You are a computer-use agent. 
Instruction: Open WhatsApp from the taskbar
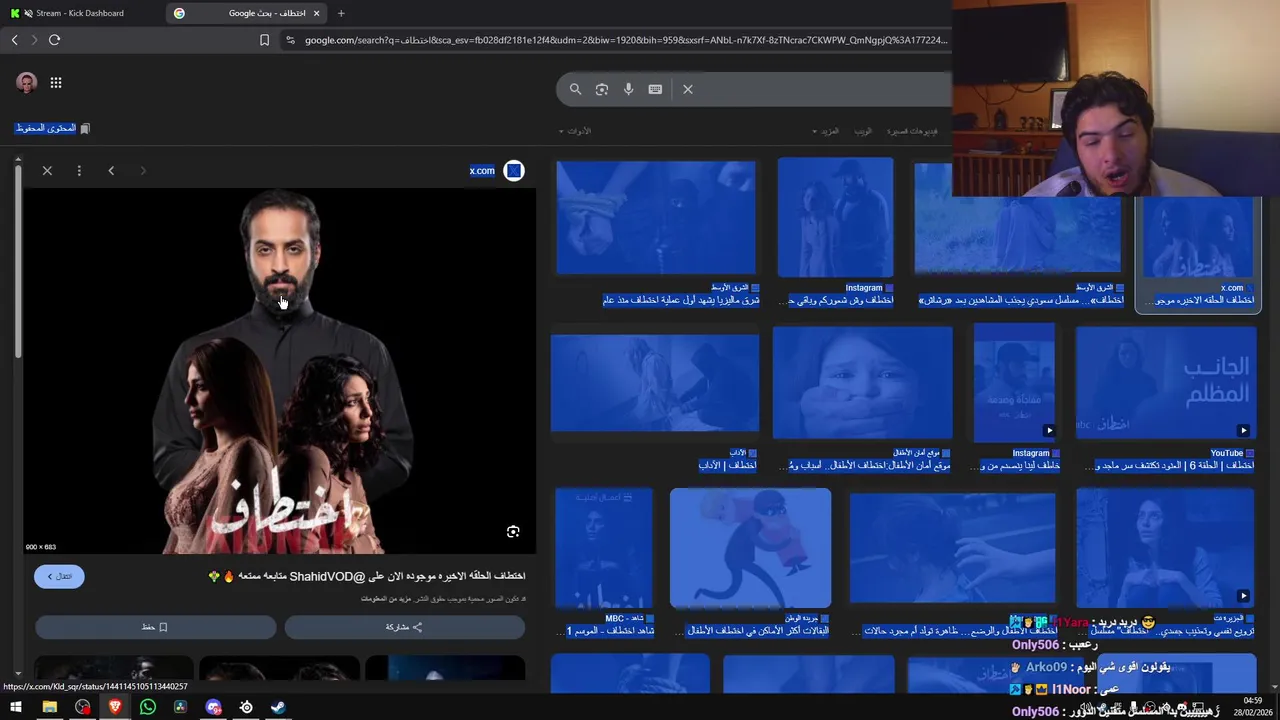coord(148,707)
